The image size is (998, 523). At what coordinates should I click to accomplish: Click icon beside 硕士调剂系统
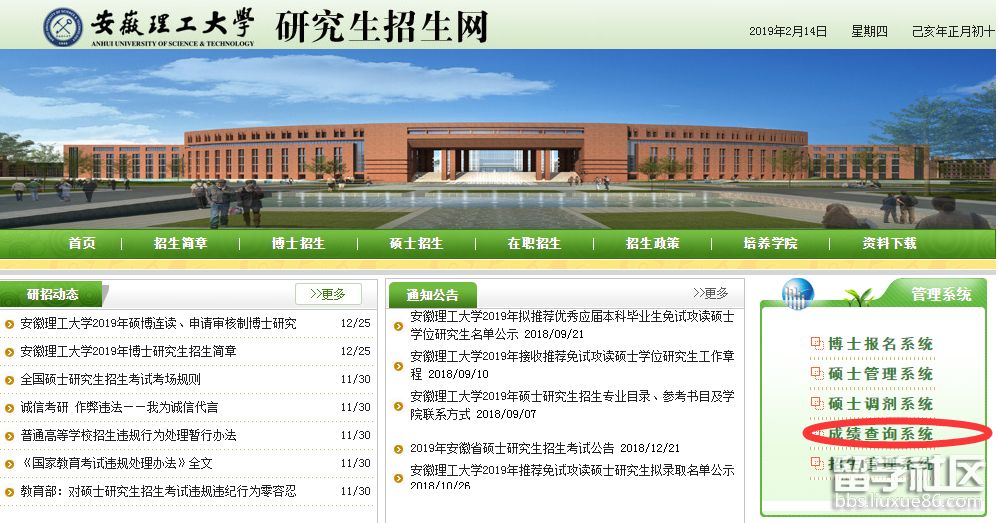(x=816, y=404)
